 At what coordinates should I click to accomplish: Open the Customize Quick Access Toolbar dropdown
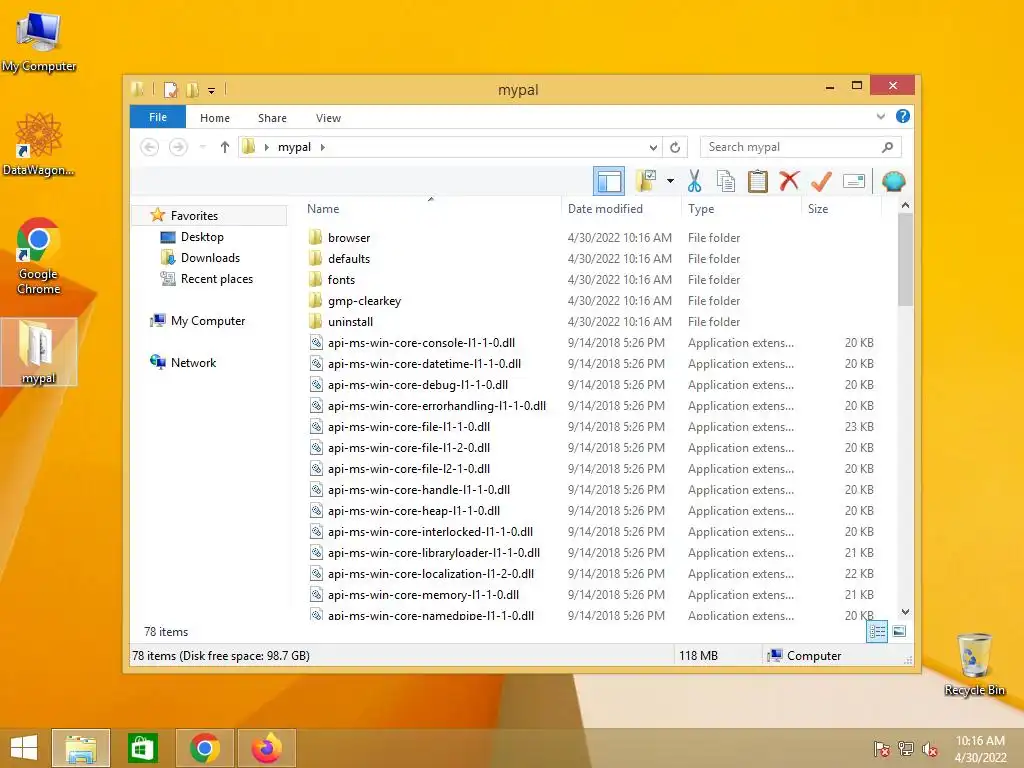pos(212,91)
